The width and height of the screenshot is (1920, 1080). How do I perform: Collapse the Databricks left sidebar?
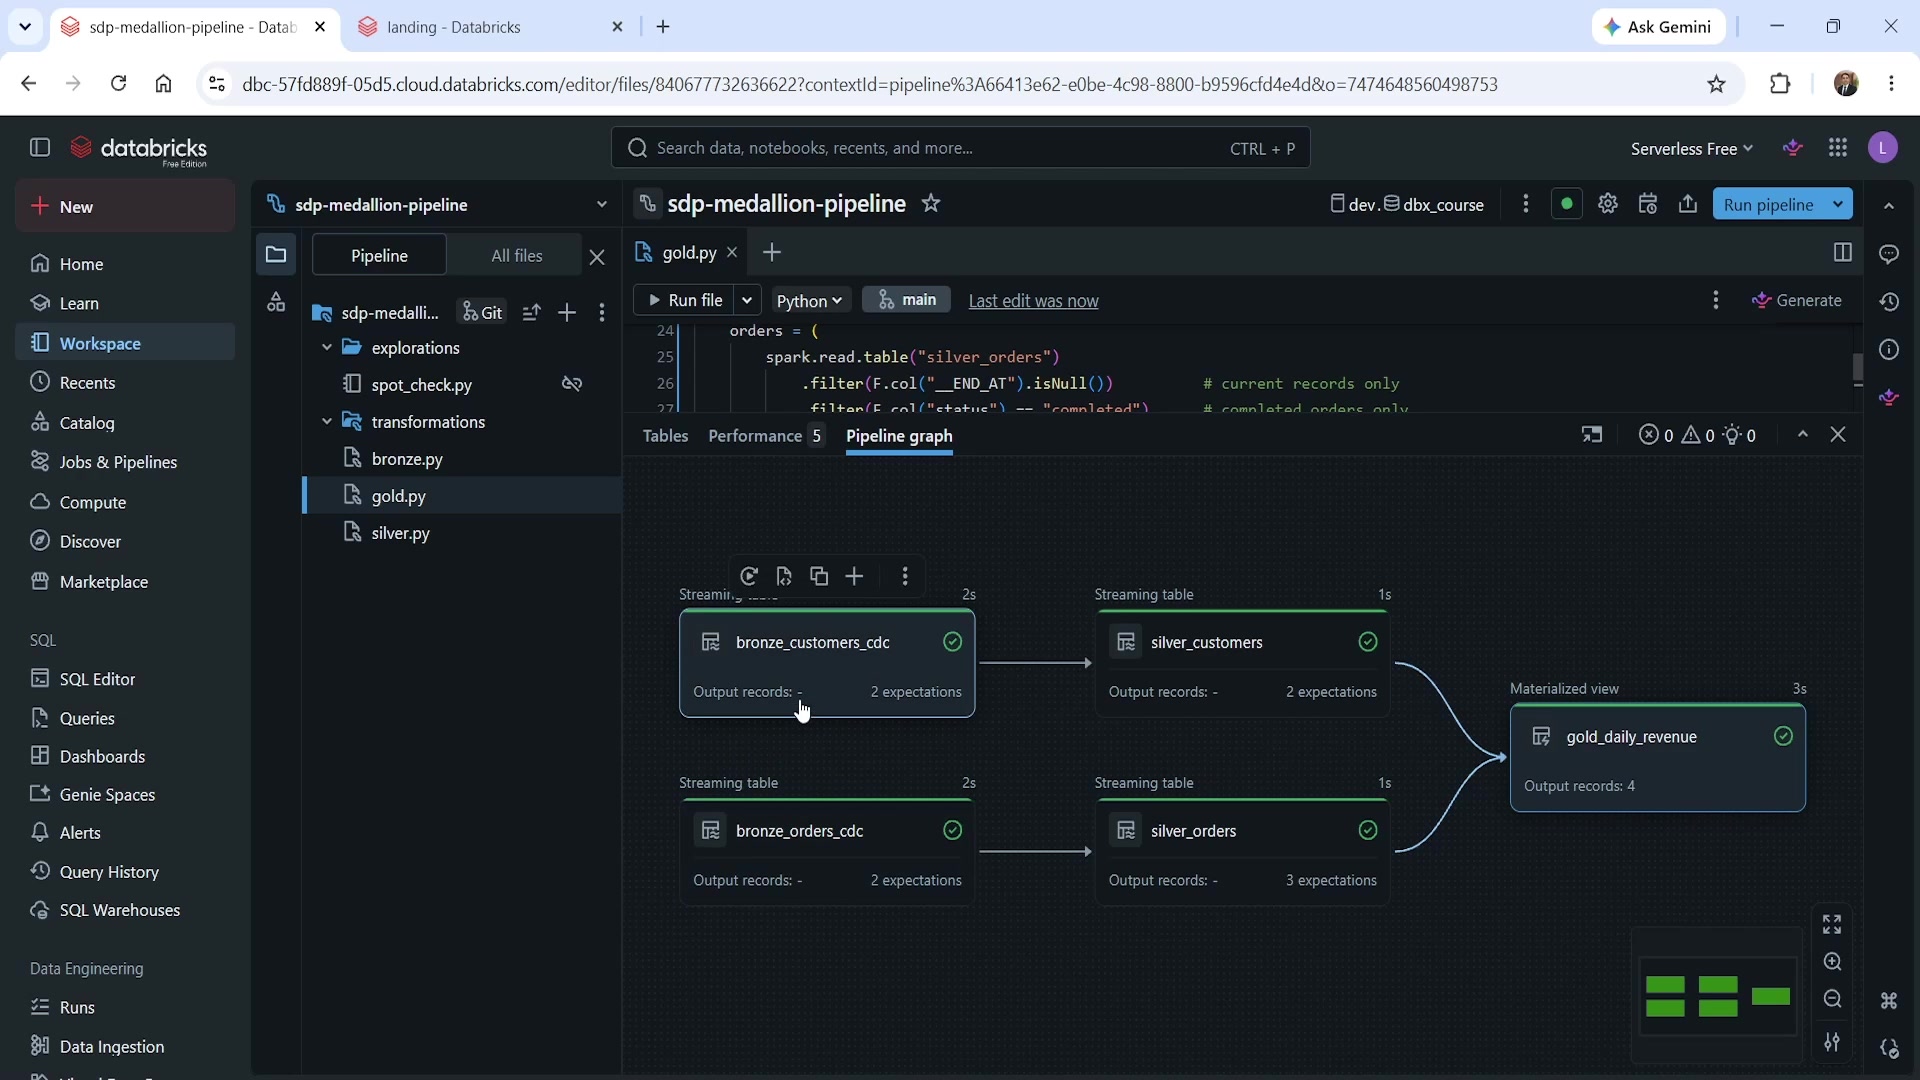pyautogui.click(x=40, y=148)
